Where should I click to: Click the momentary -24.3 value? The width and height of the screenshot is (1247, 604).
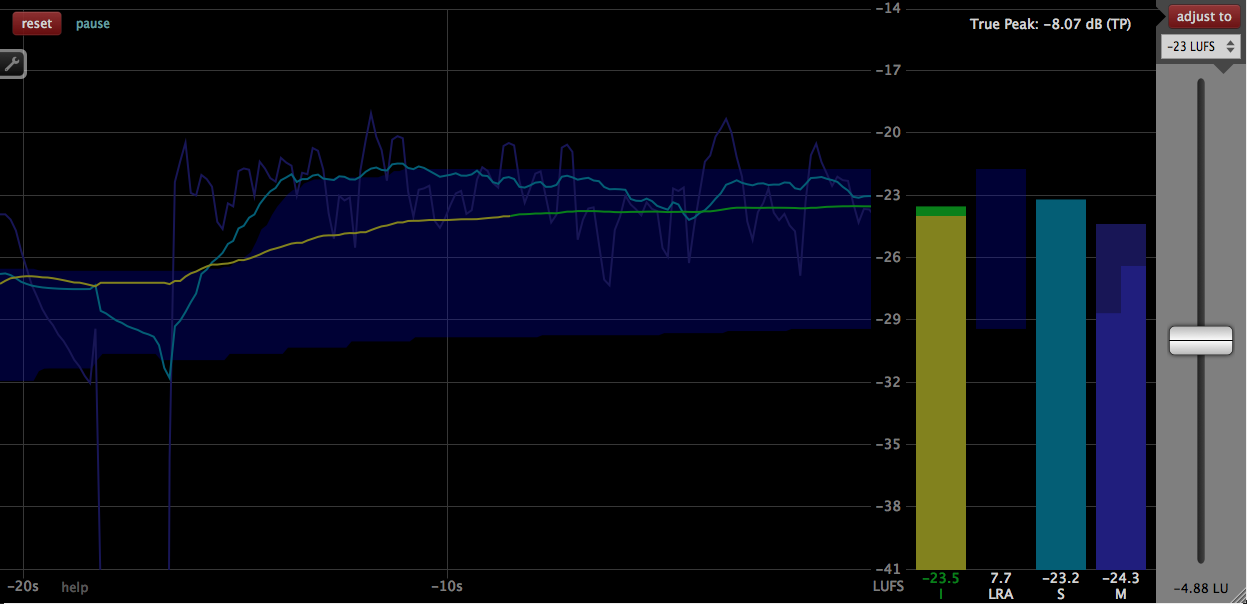coord(1120,579)
